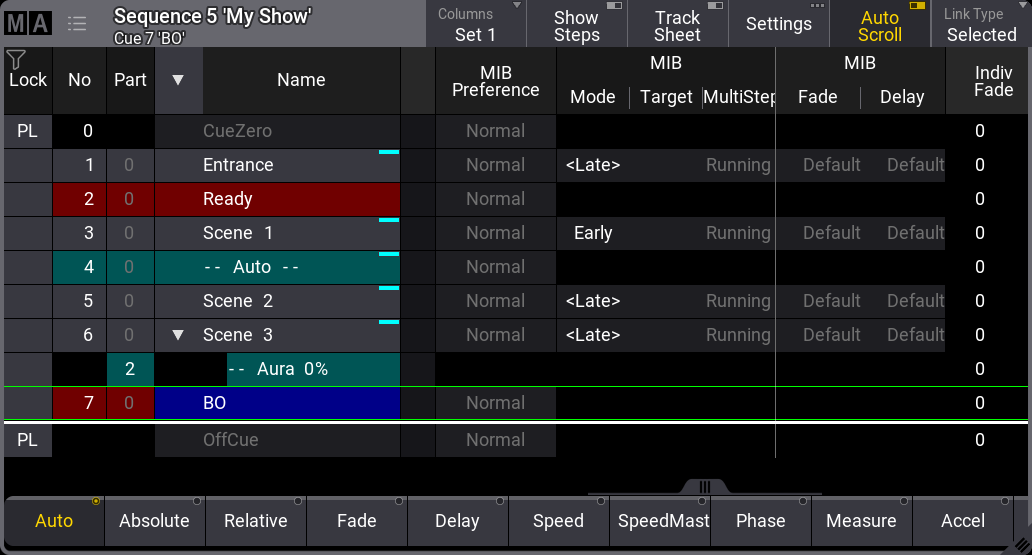Select the blue BO cue name cell
1032x555 pixels.
[x=278, y=403]
